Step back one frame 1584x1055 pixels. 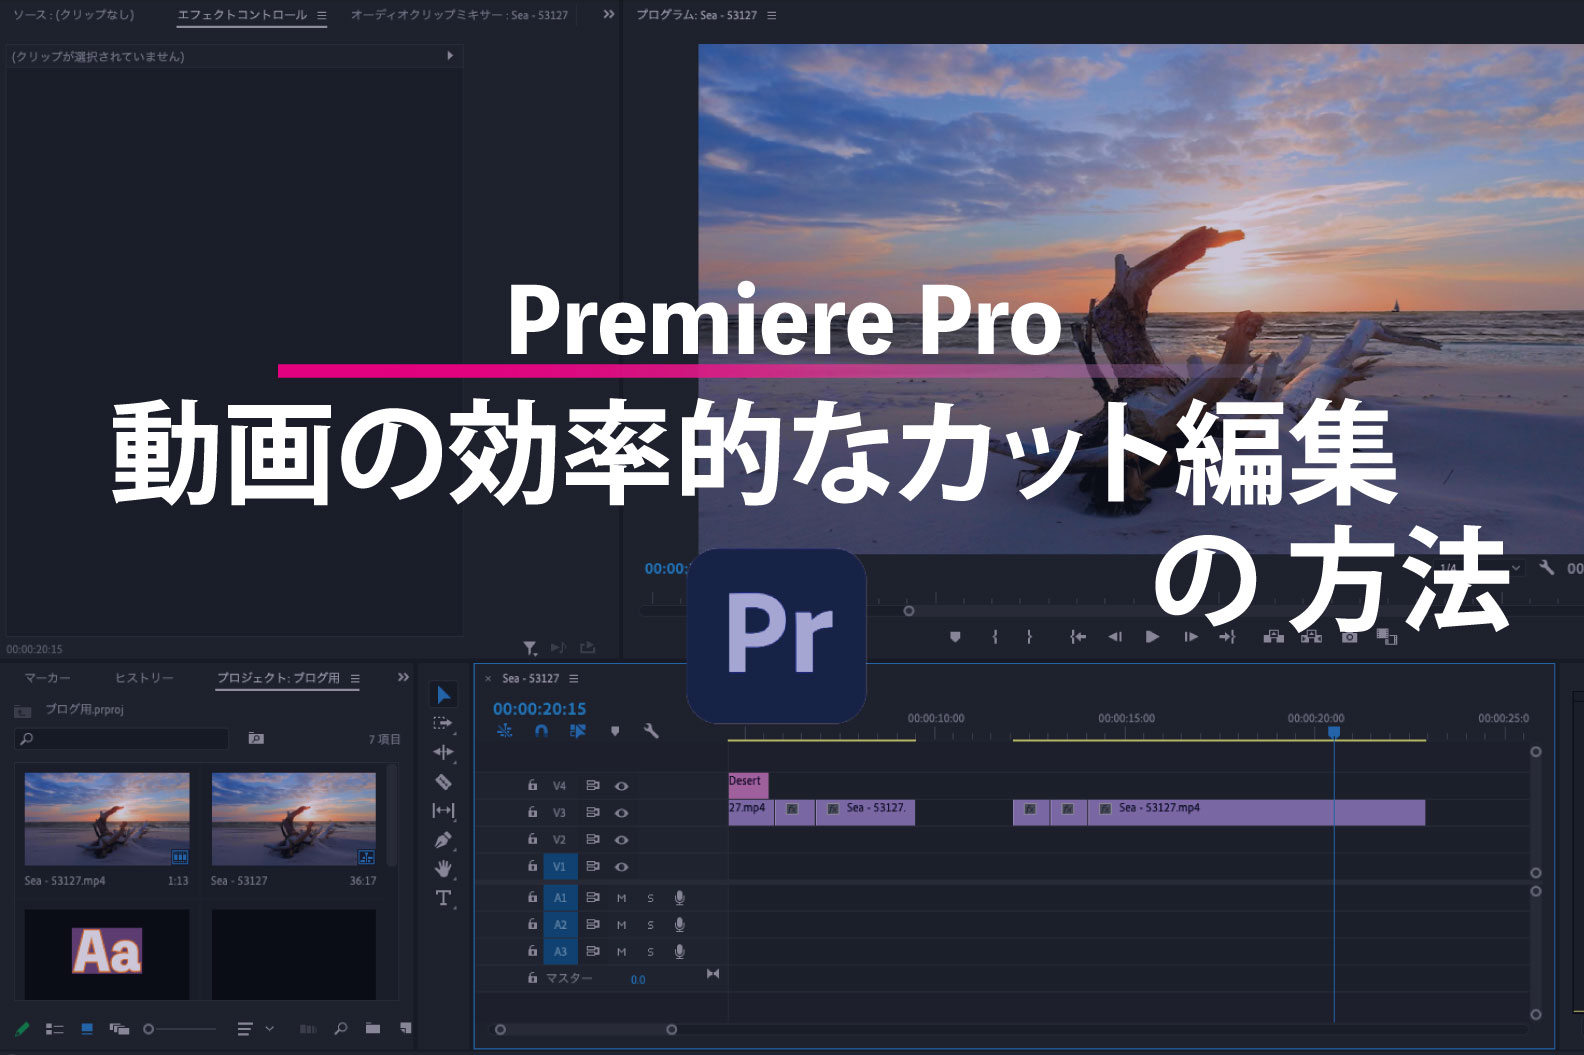pyautogui.click(x=1115, y=636)
